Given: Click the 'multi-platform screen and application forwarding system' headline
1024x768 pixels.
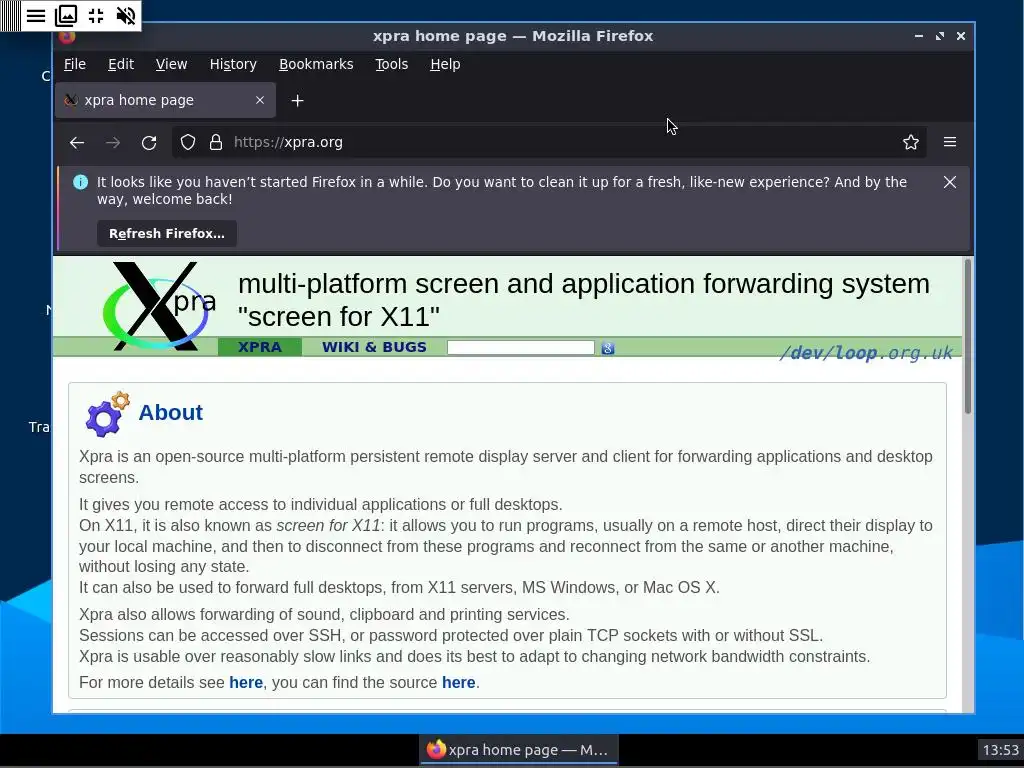Looking at the screenshot, I should click(583, 284).
